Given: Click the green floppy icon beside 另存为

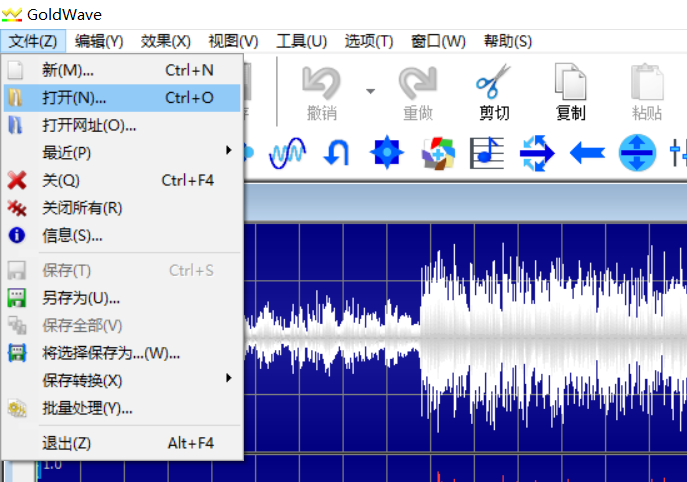Looking at the screenshot, I should pos(17,298).
